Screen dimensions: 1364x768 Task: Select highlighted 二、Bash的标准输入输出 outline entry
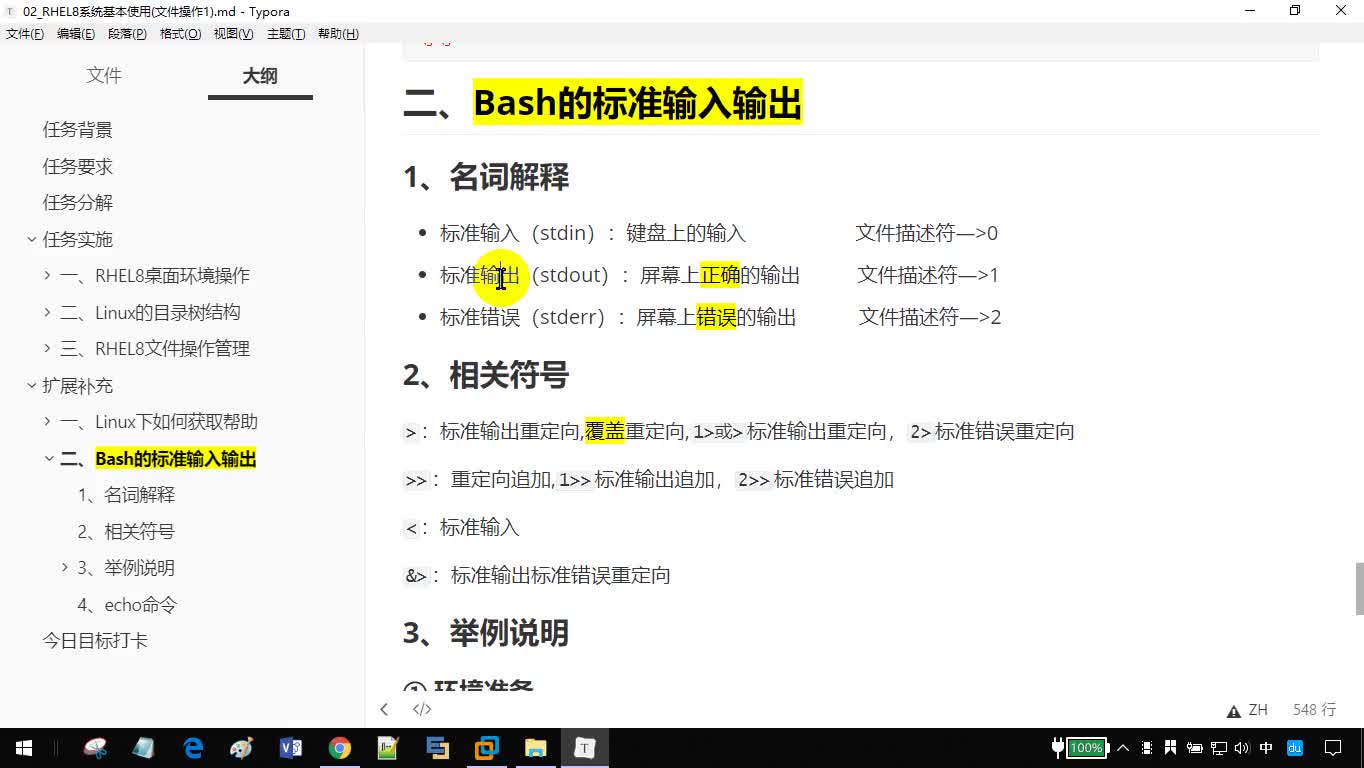158,459
